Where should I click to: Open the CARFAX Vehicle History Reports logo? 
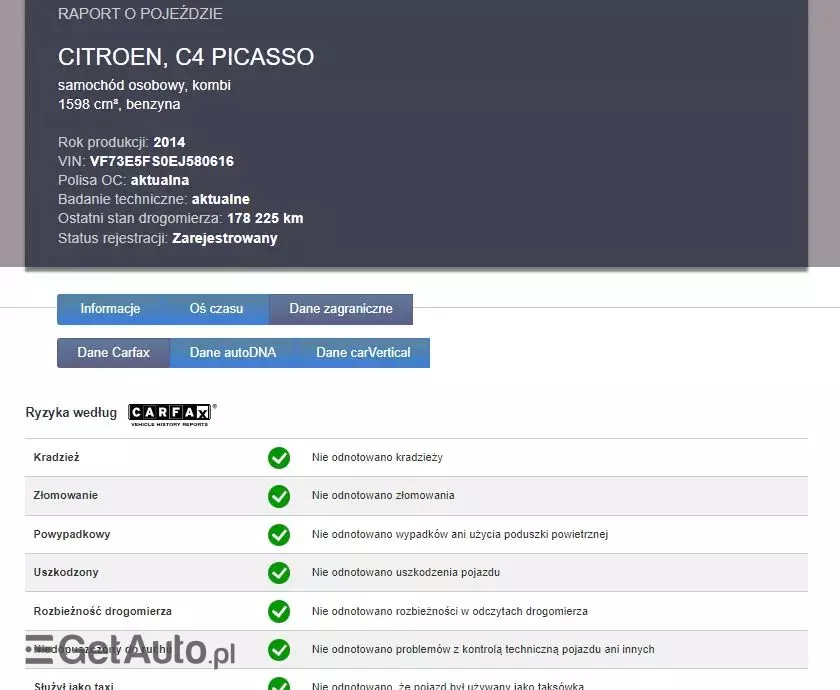[x=170, y=413]
